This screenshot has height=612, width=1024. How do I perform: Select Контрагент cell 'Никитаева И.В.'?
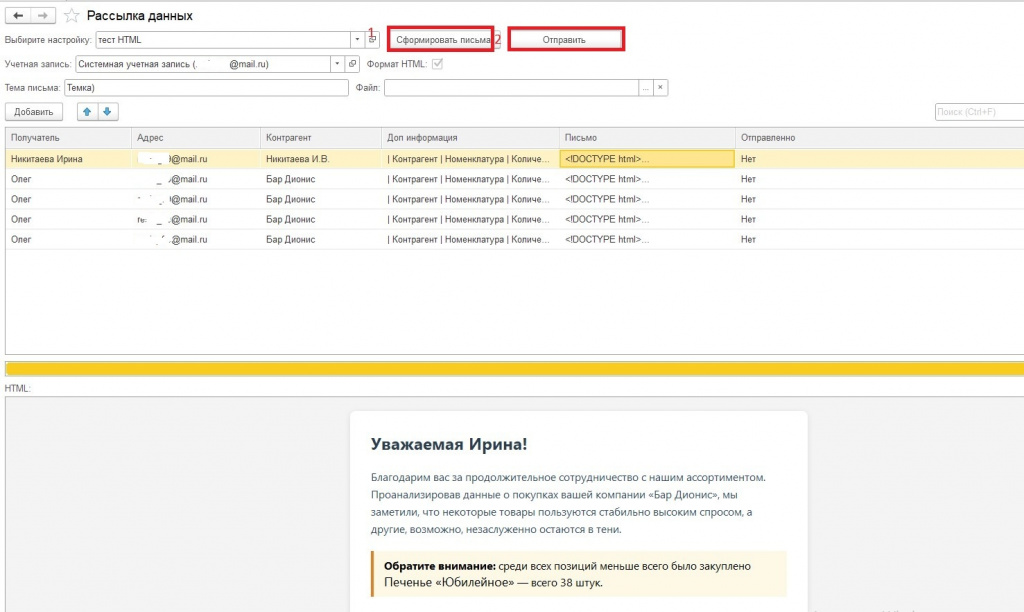click(321, 159)
